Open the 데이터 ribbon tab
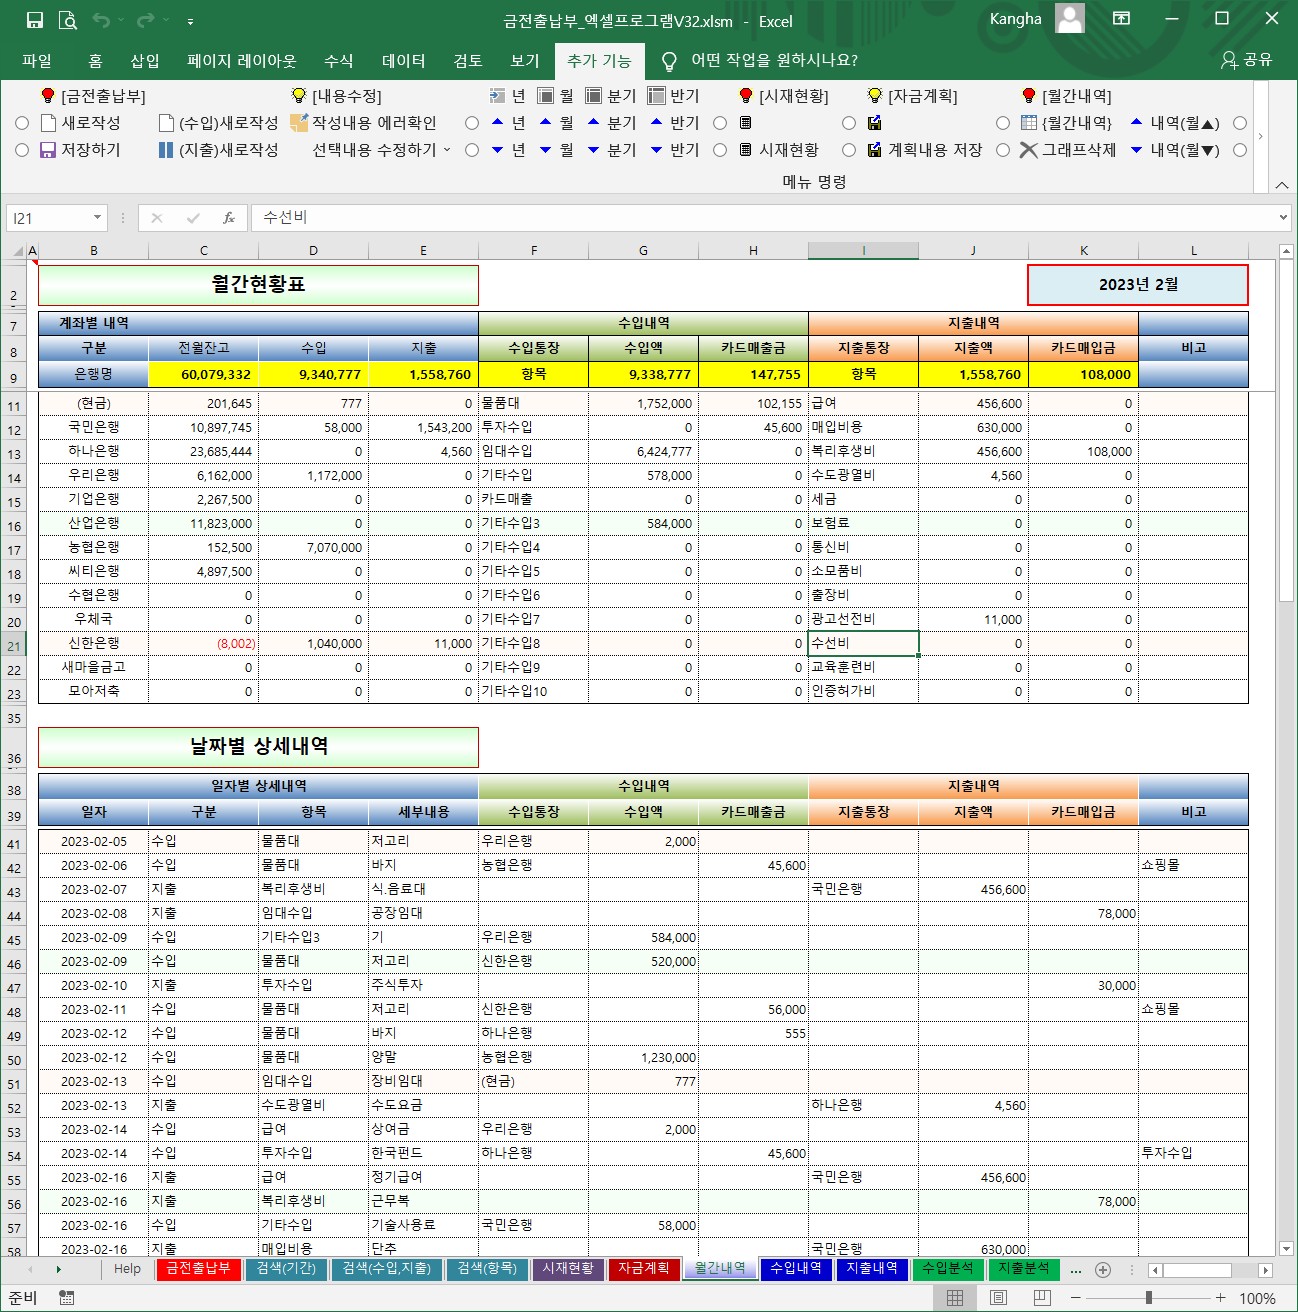 coord(404,61)
